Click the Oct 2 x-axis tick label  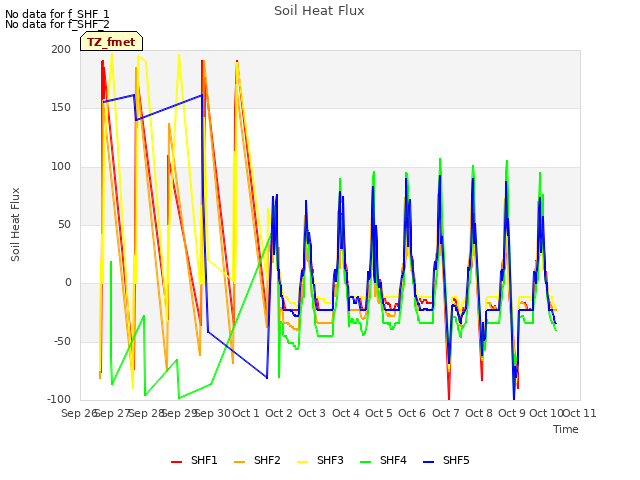(x=279, y=413)
